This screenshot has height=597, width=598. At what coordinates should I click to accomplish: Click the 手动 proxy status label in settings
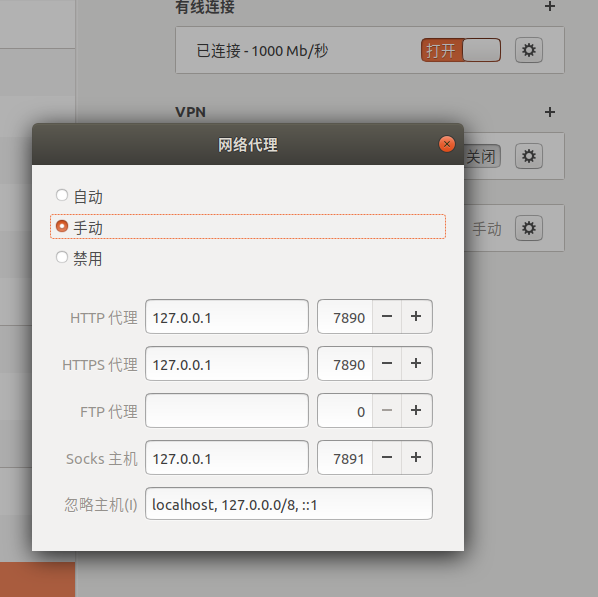click(x=487, y=229)
